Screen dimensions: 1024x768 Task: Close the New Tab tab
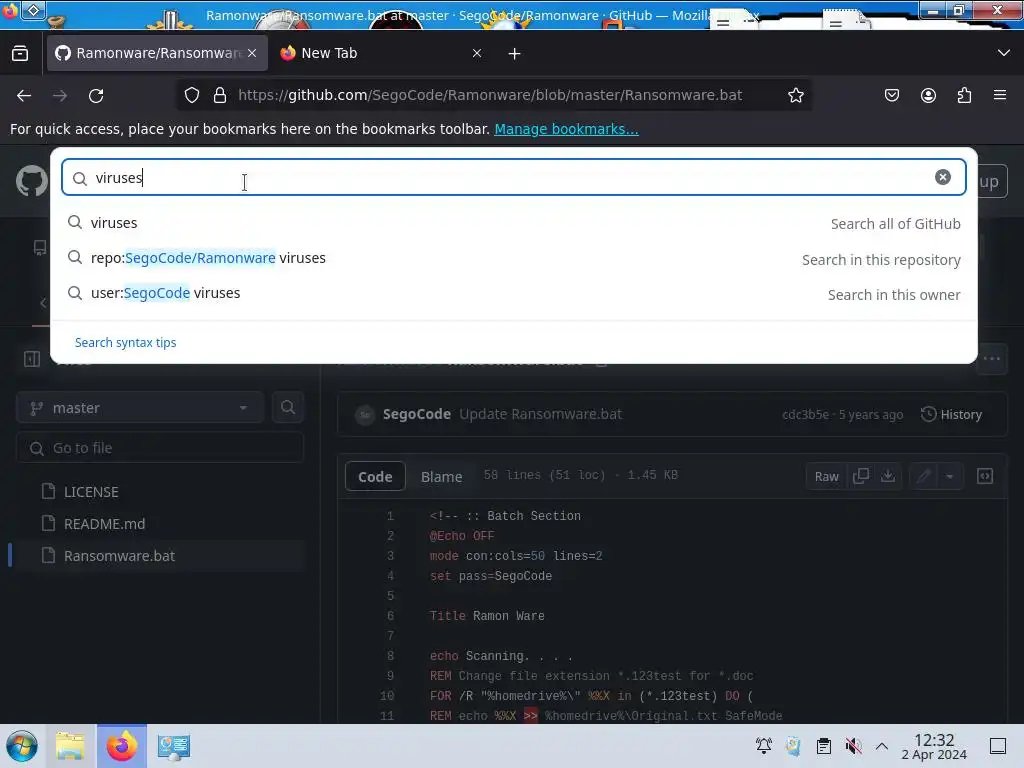pyautogui.click(x=477, y=53)
